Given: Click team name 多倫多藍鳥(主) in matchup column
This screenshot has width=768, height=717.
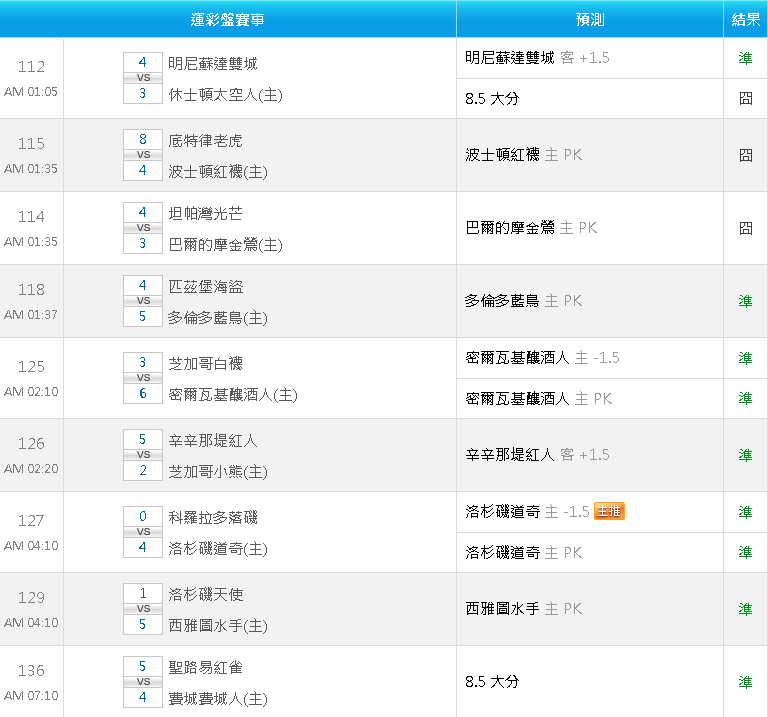Looking at the screenshot, I should [218, 317].
